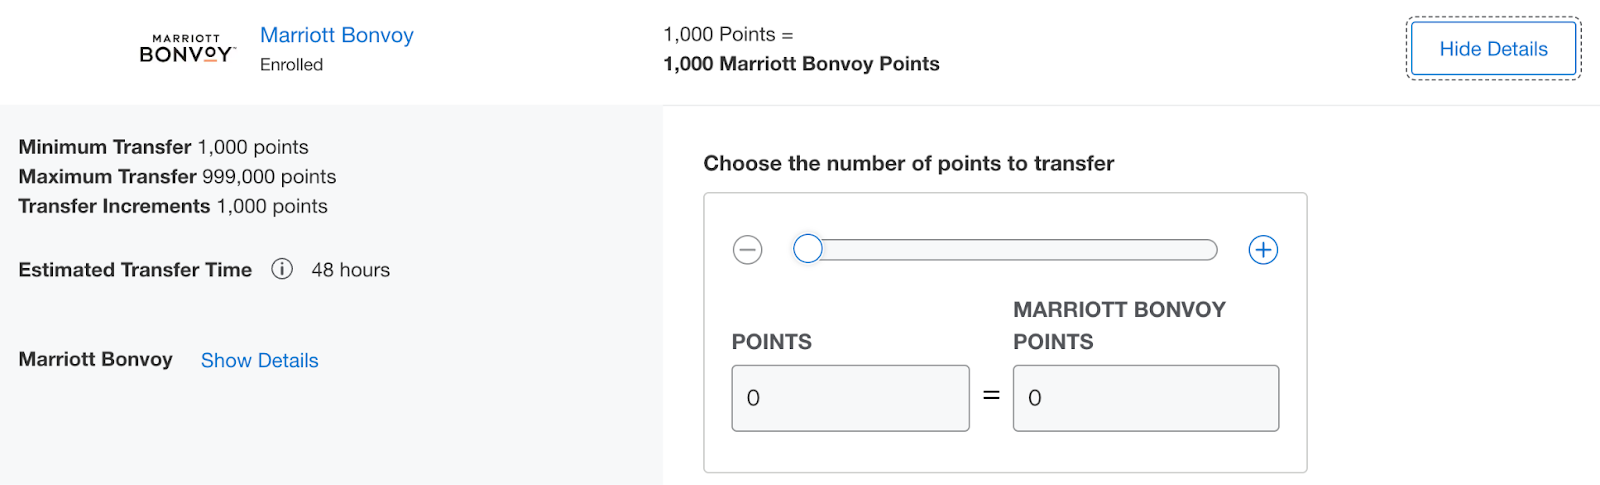This screenshot has height=485, width=1600.
Task: Increase points with the plus icon
Action: (x=1263, y=250)
